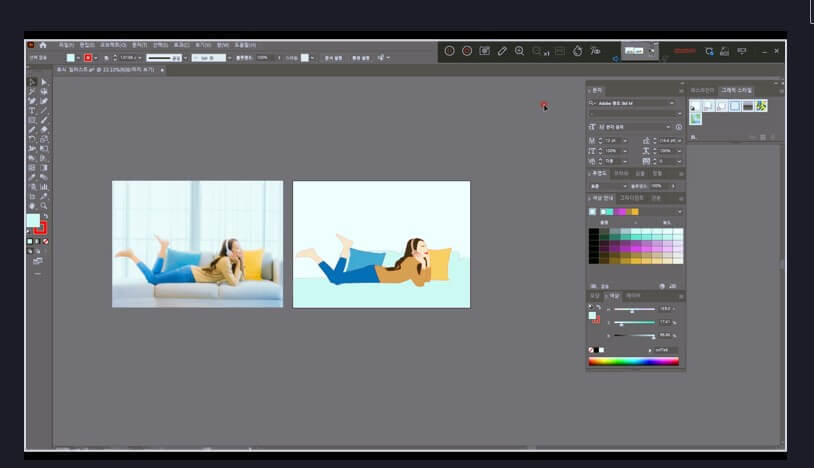The image size is (814, 468).
Task: Click the color wheel icon in color guide
Action: click(x=662, y=286)
